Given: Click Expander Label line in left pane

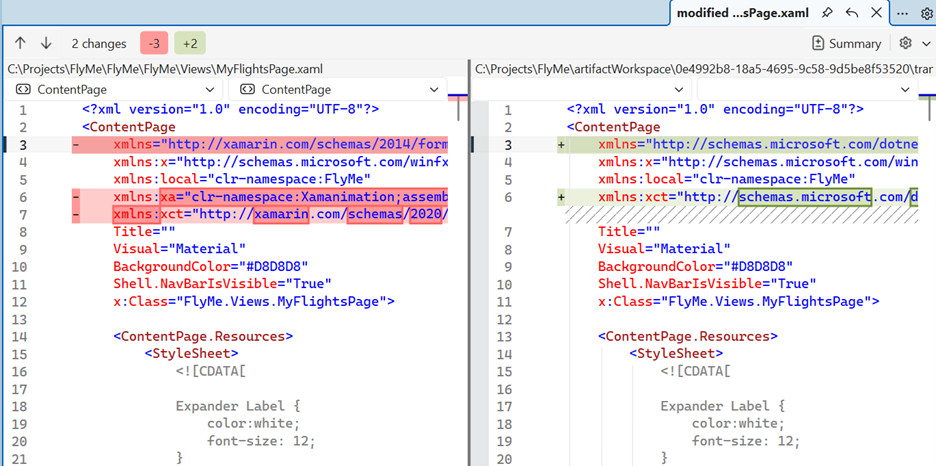Looking at the screenshot, I should click(238, 406).
